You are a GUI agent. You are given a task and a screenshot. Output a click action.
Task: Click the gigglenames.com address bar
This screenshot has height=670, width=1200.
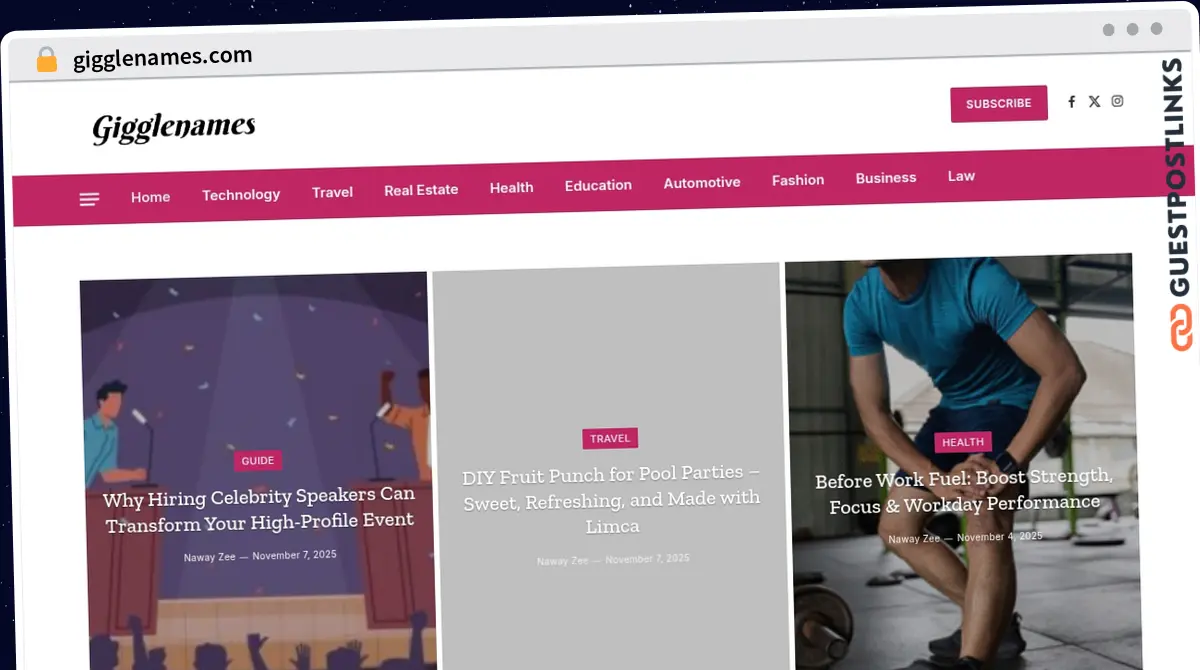point(163,58)
